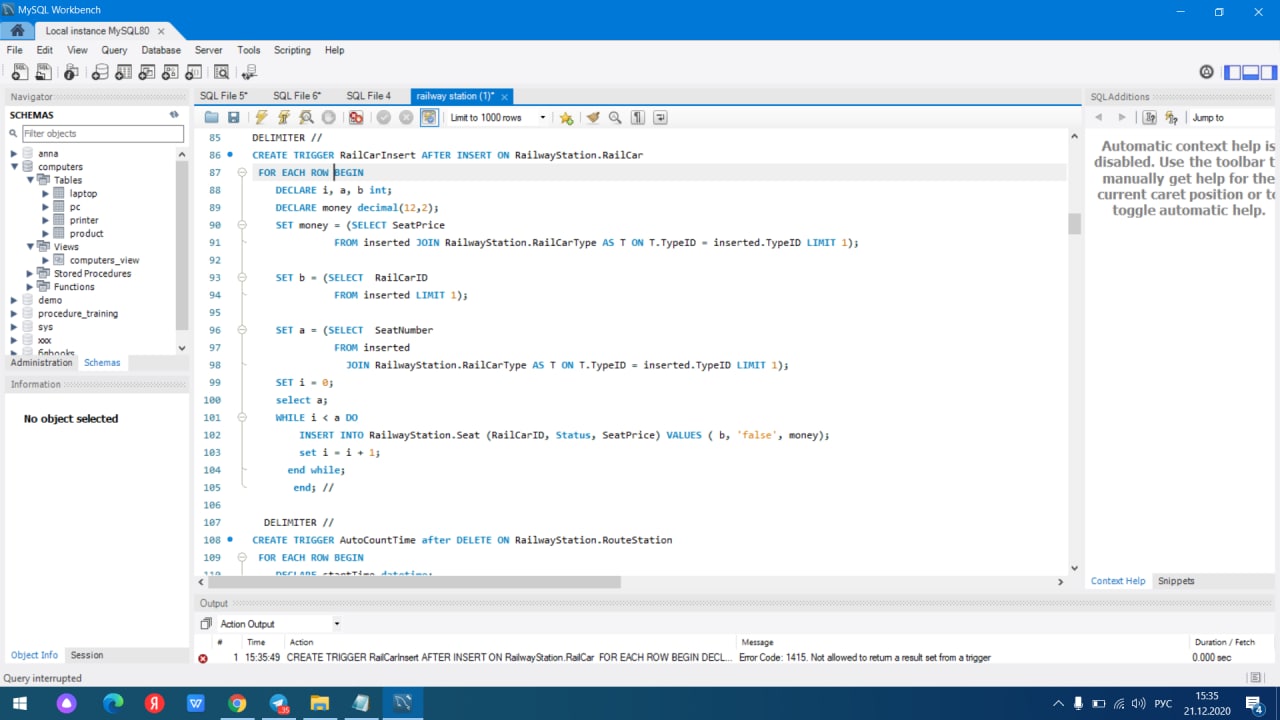Screen dimensions: 1280x720
Task: Collapse the Tables node
Action: pyautogui.click(x=30, y=180)
